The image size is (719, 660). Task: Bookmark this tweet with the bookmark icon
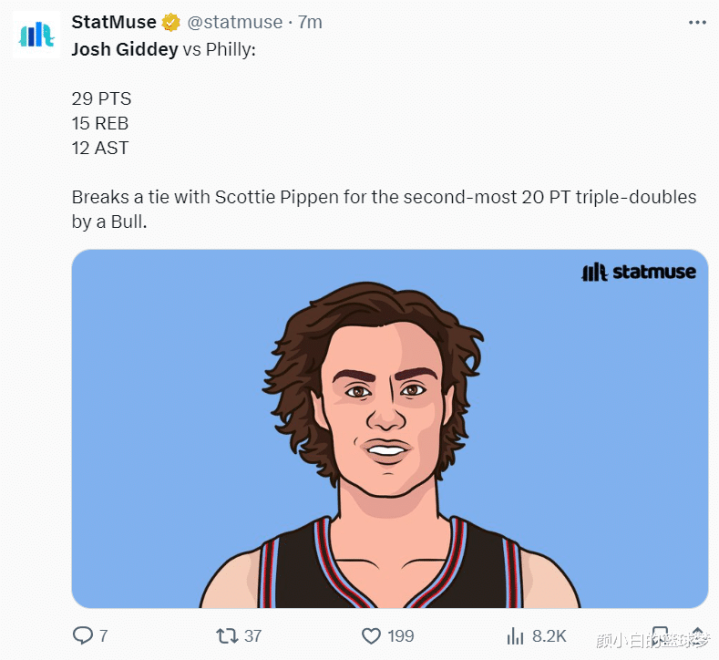[660, 636]
